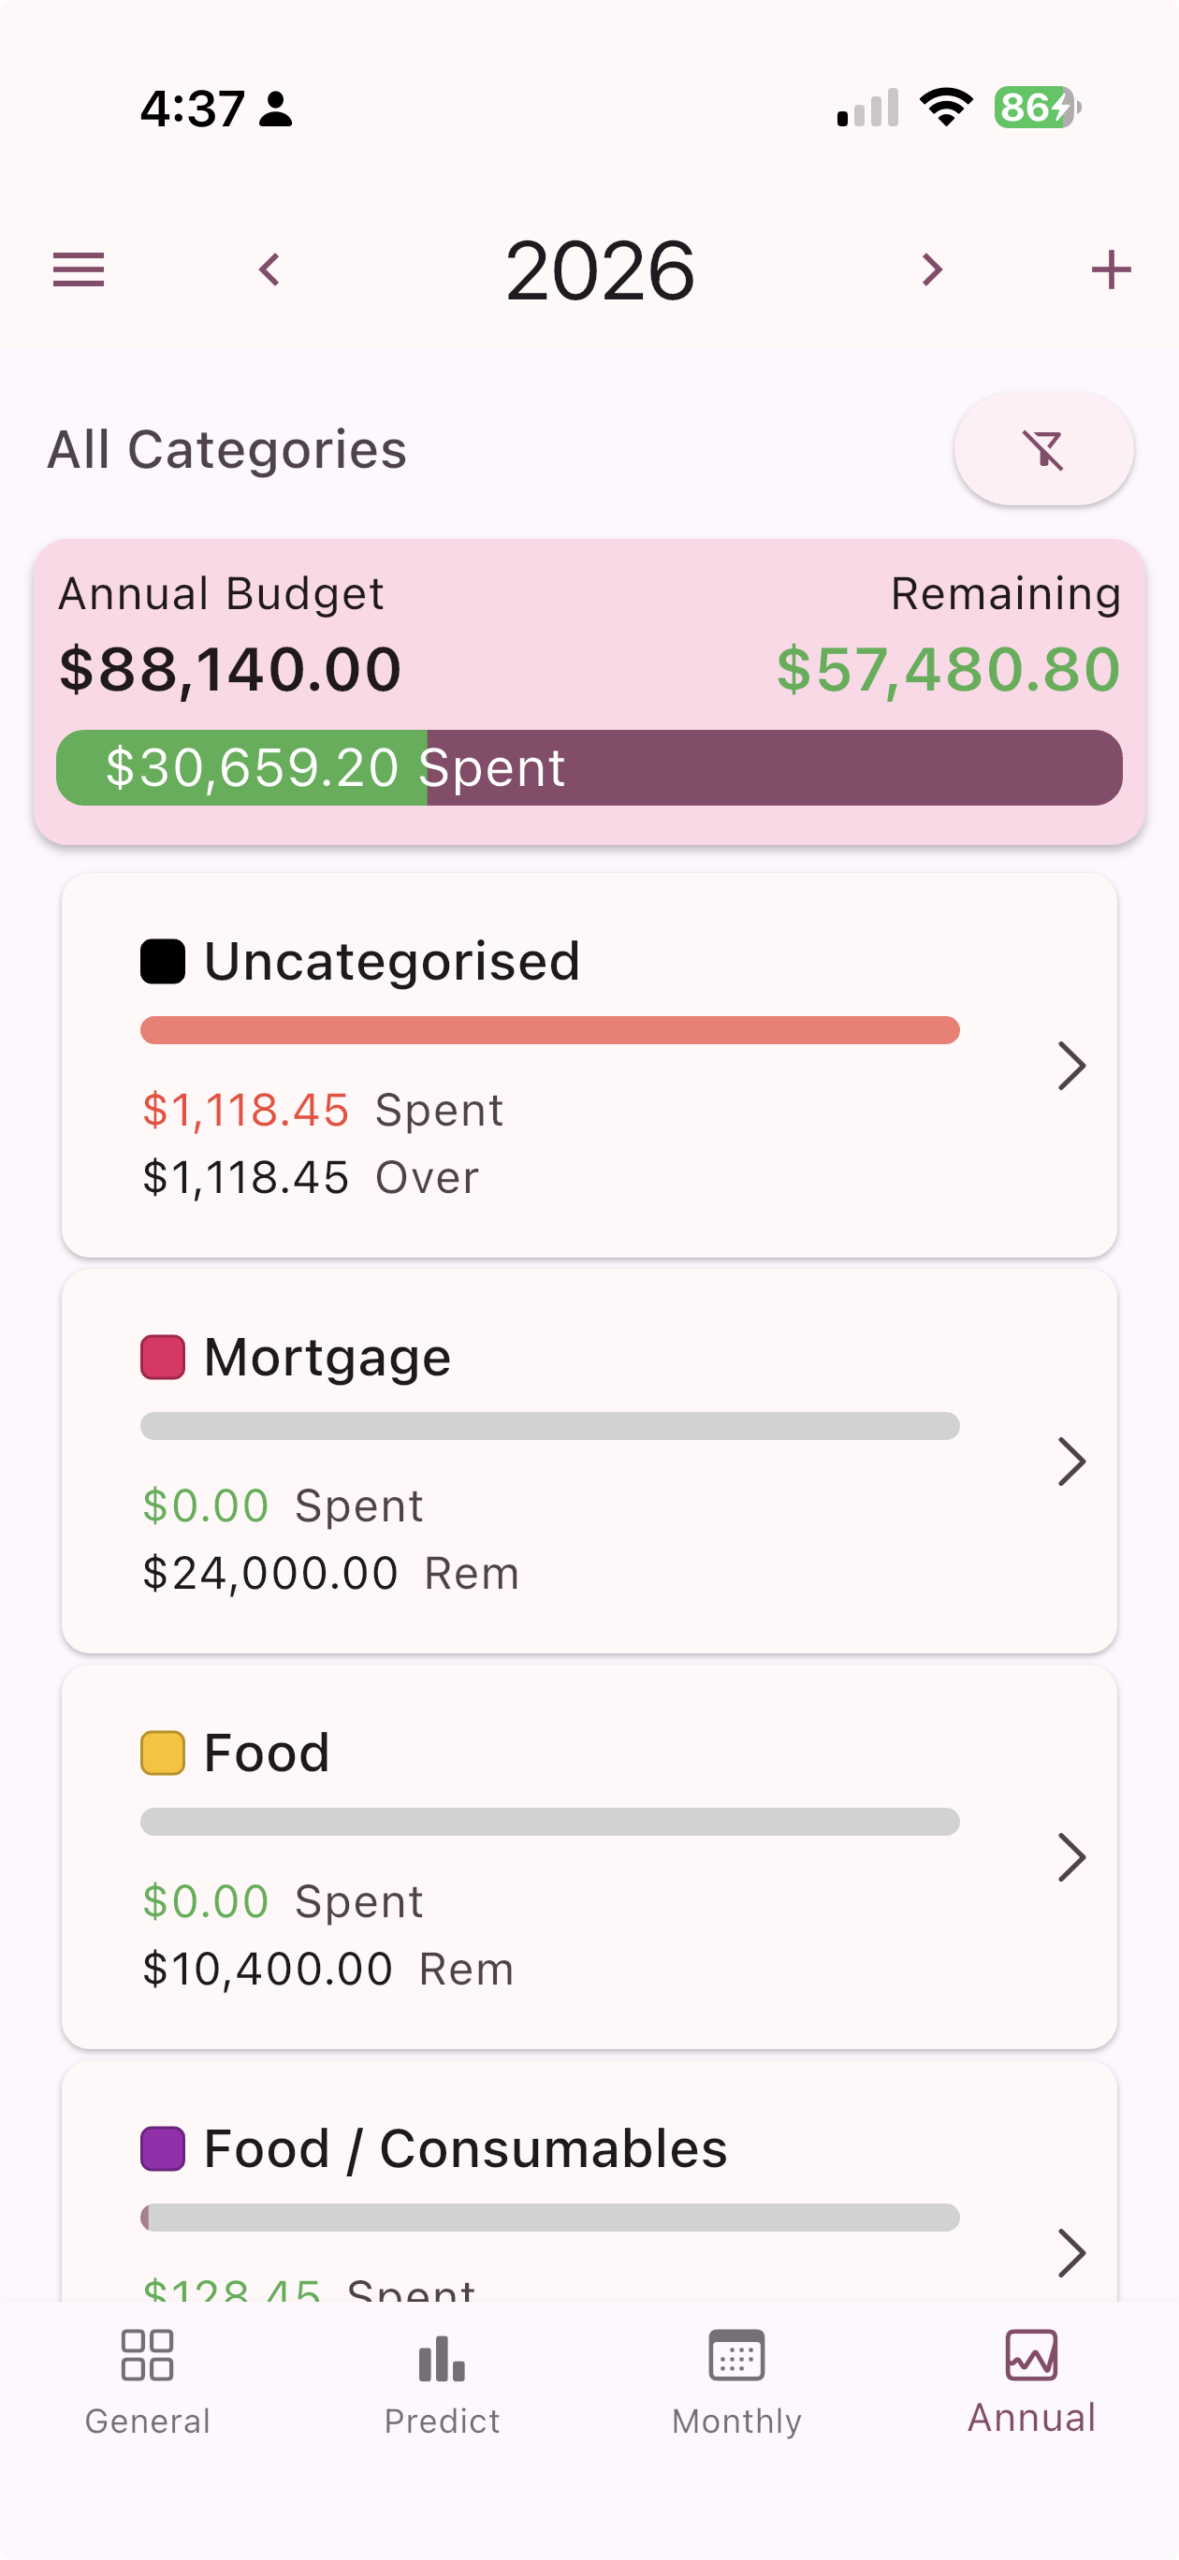Tap the plus add icon
1179x2560 pixels.
1110,270
